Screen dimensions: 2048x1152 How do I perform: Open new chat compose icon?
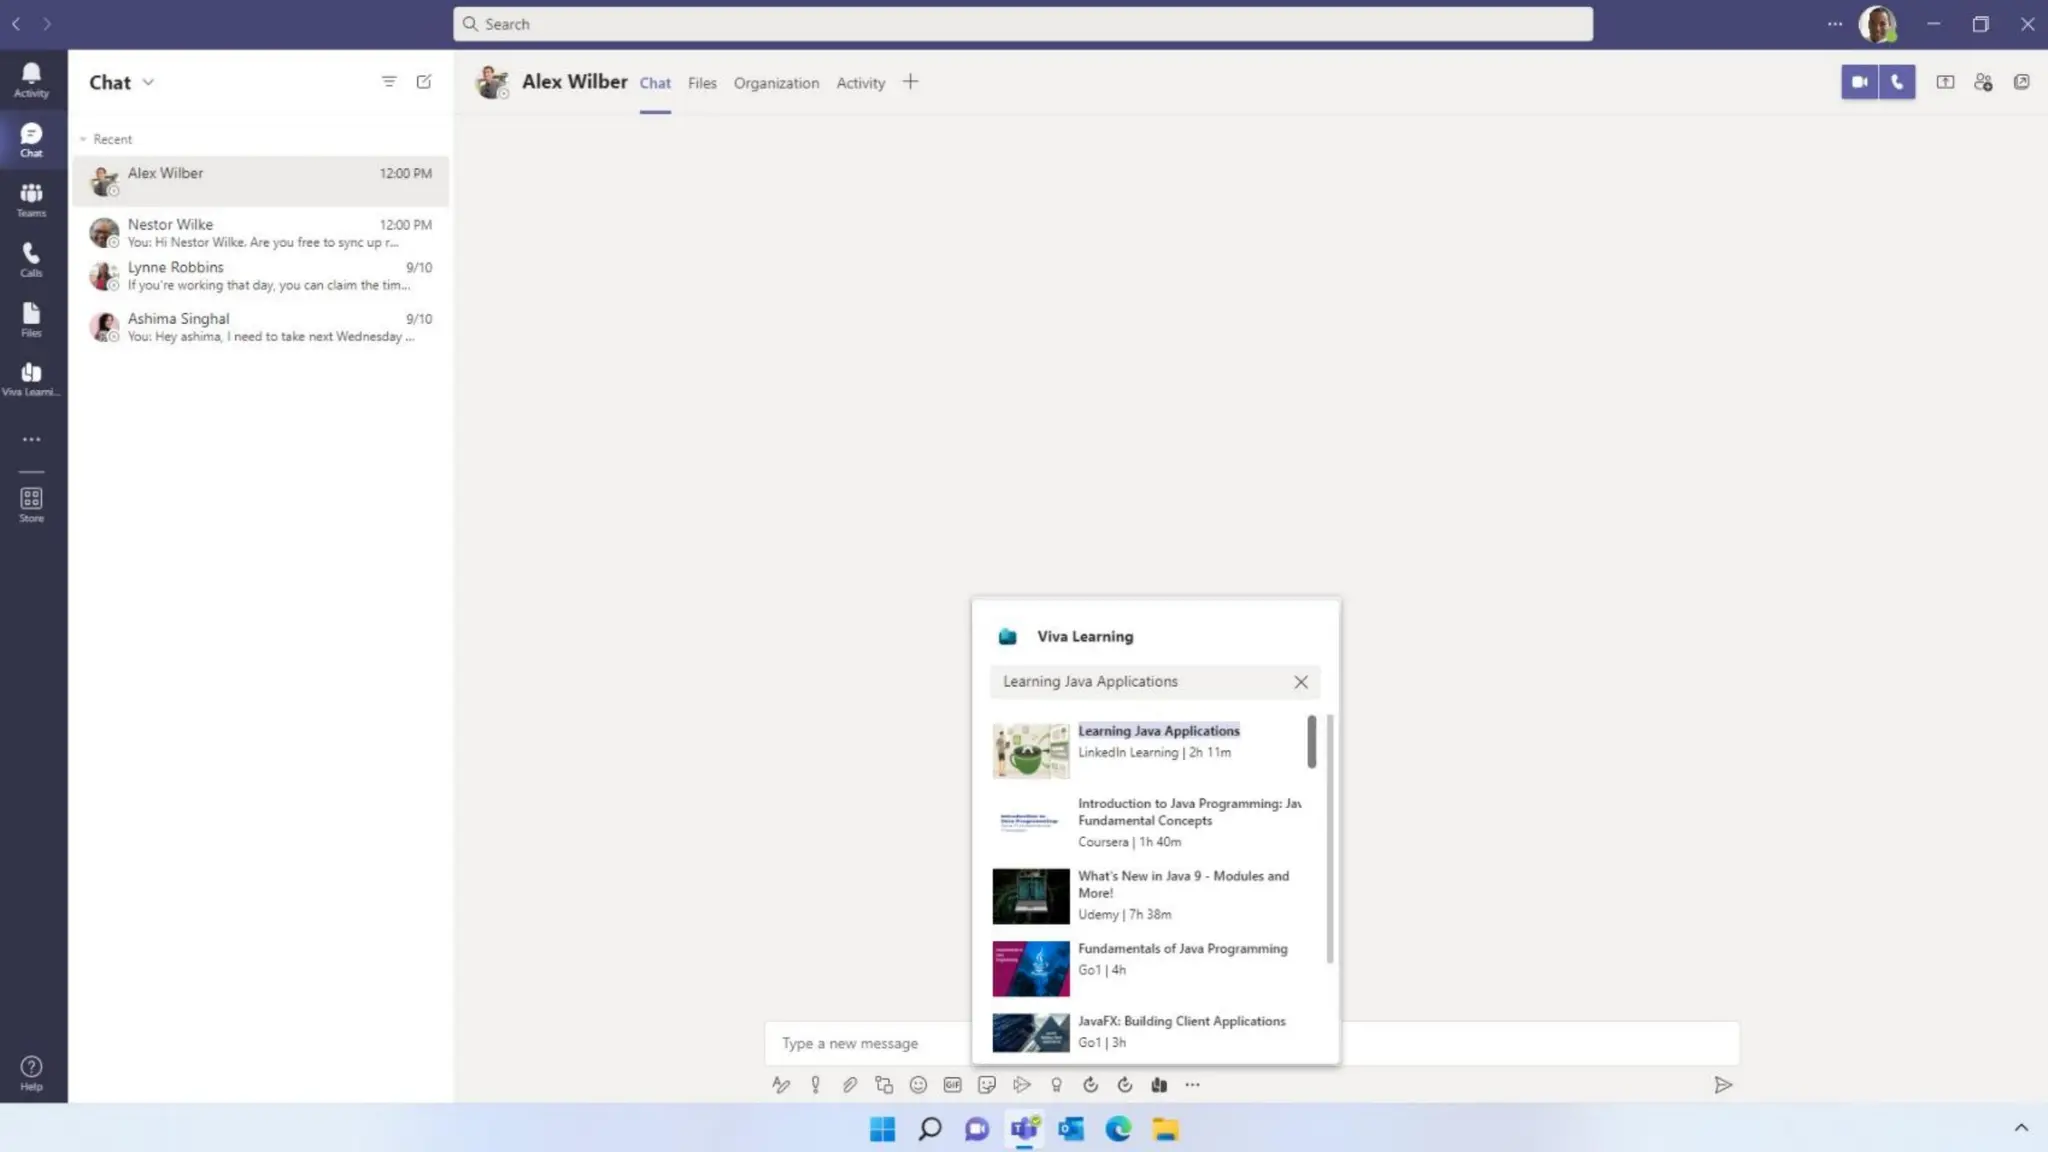coord(424,82)
